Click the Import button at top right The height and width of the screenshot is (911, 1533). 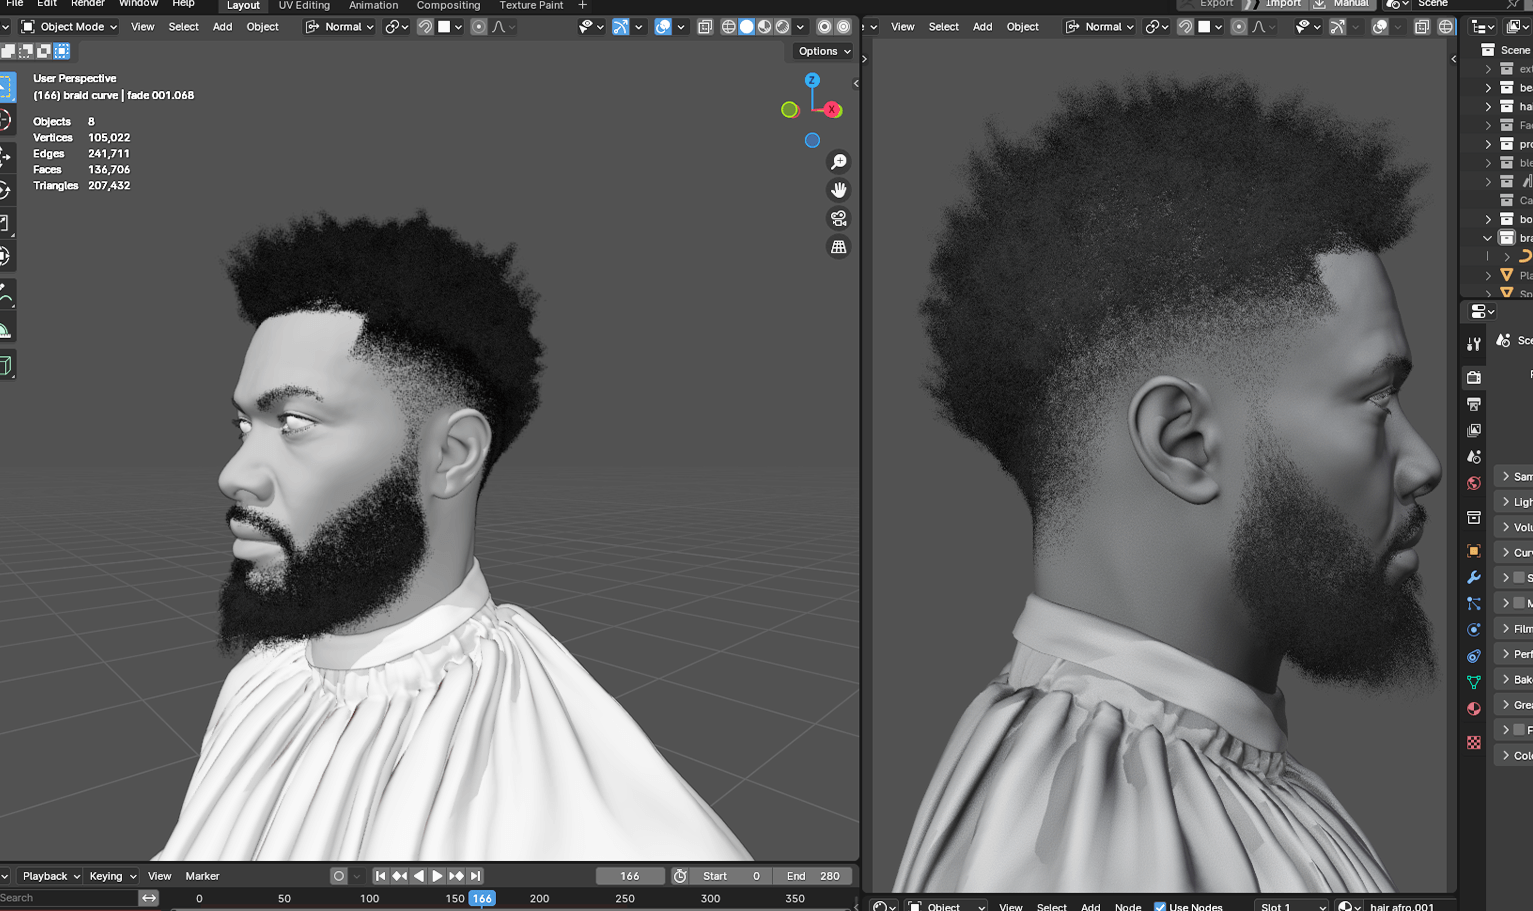click(1283, 4)
